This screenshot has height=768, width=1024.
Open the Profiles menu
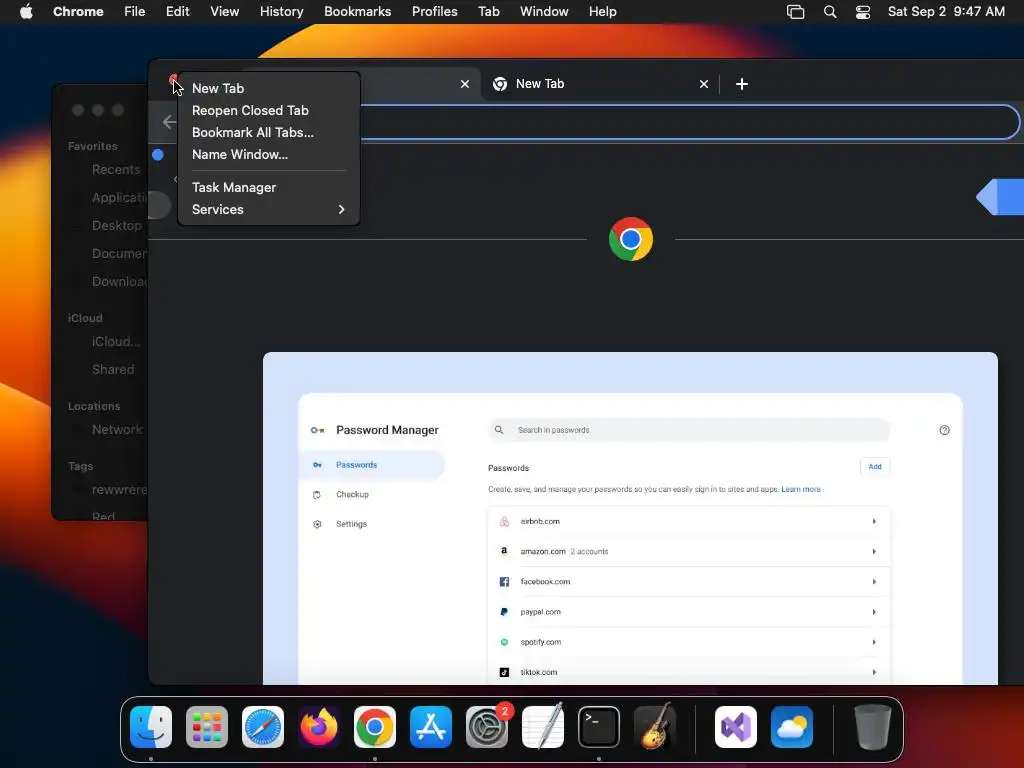[434, 11]
